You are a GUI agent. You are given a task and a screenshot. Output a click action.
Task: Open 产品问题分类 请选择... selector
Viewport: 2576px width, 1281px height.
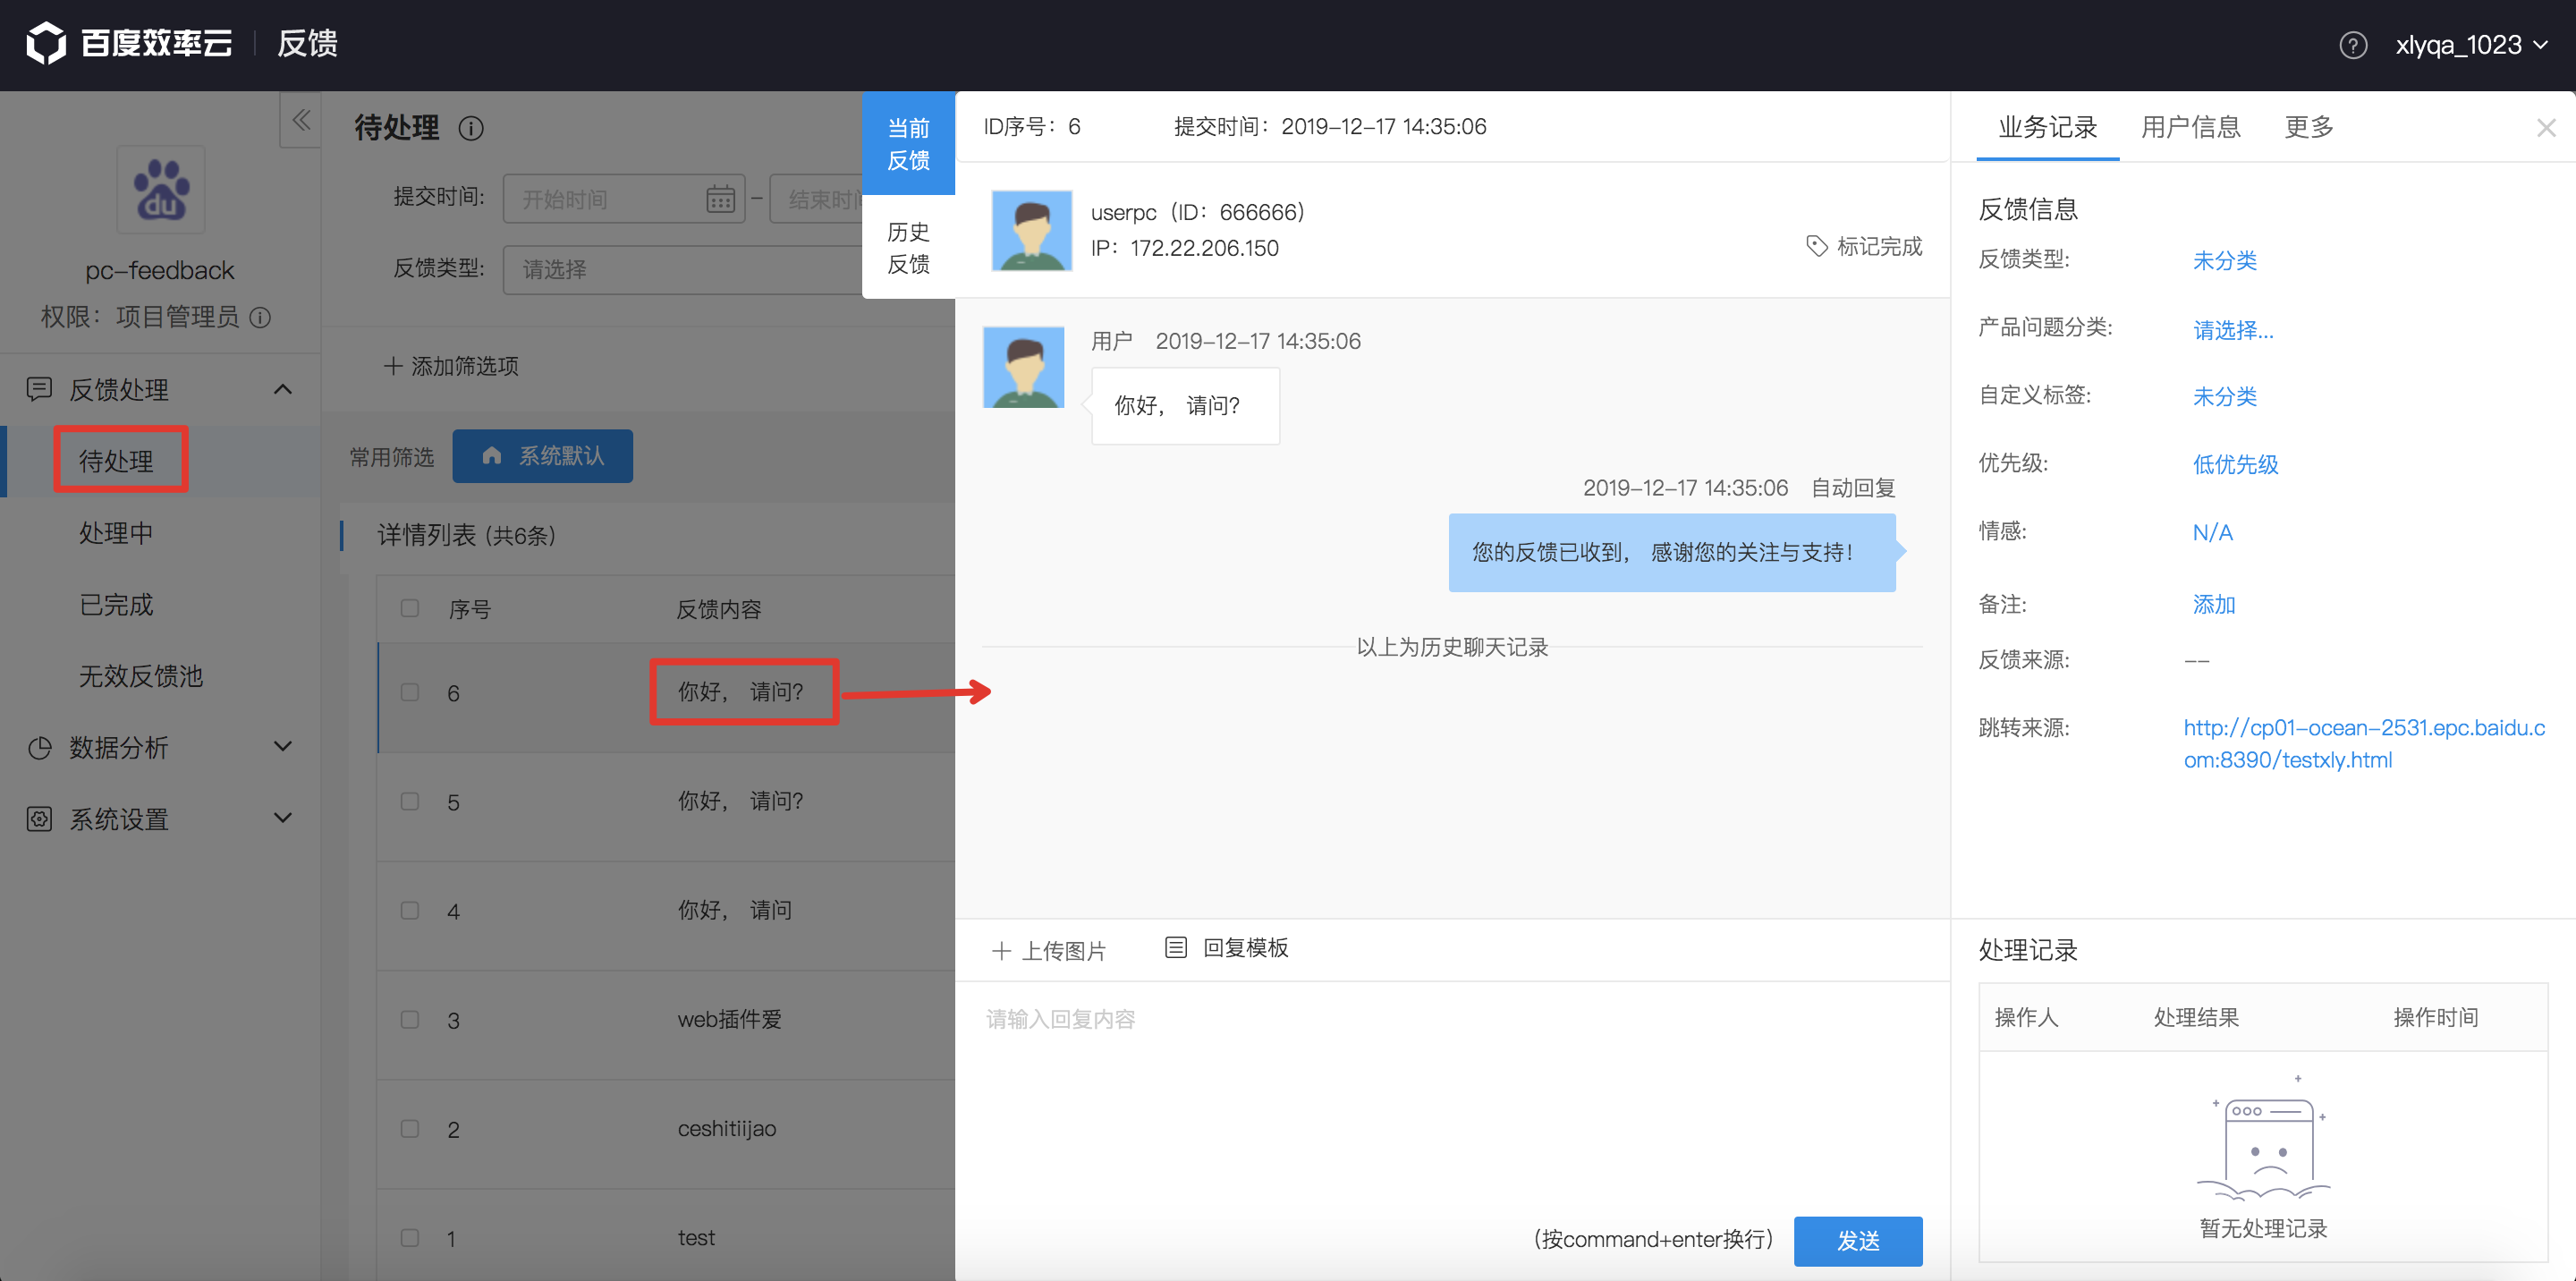click(x=2233, y=330)
